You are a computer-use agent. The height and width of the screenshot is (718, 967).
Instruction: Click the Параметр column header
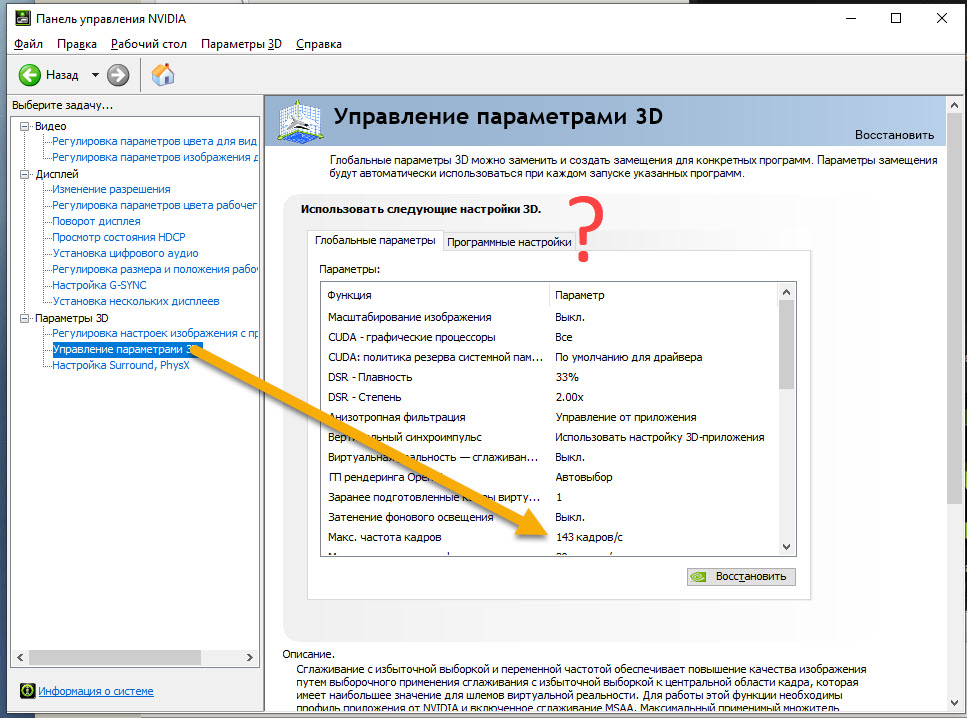coord(663,295)
